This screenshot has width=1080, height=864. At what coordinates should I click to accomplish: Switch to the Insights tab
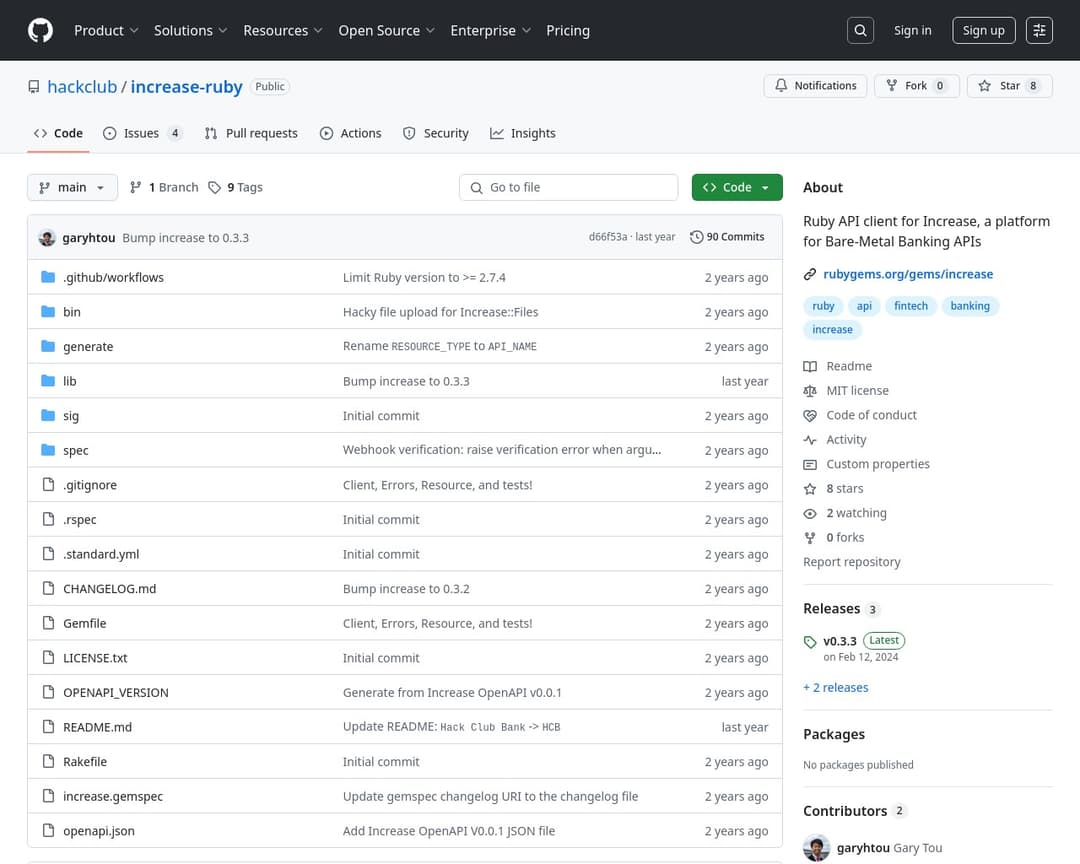coord(523,134)
